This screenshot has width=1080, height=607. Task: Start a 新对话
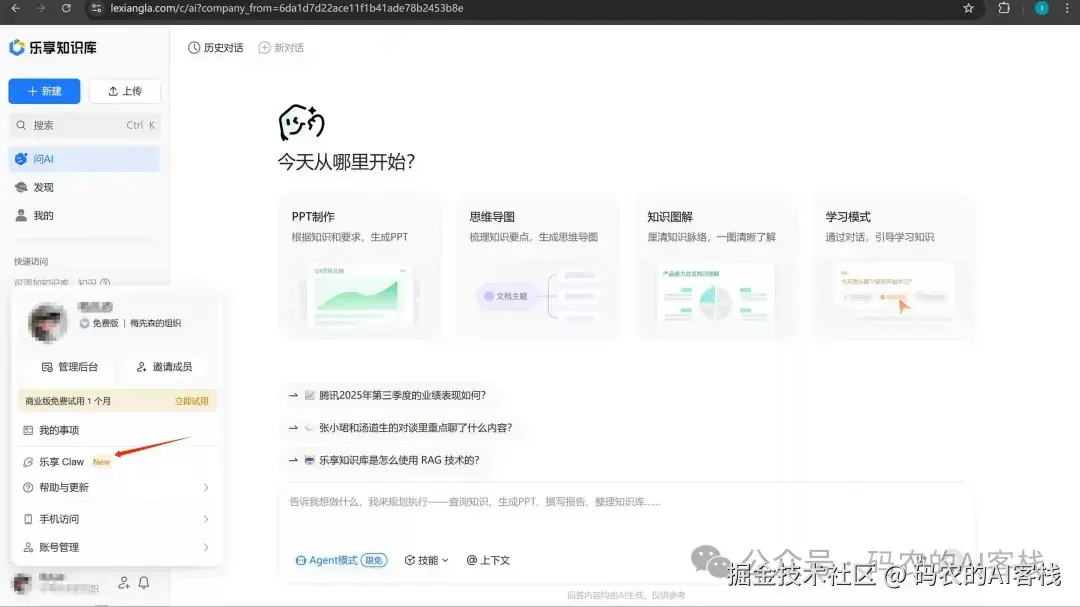pos(281,48)
